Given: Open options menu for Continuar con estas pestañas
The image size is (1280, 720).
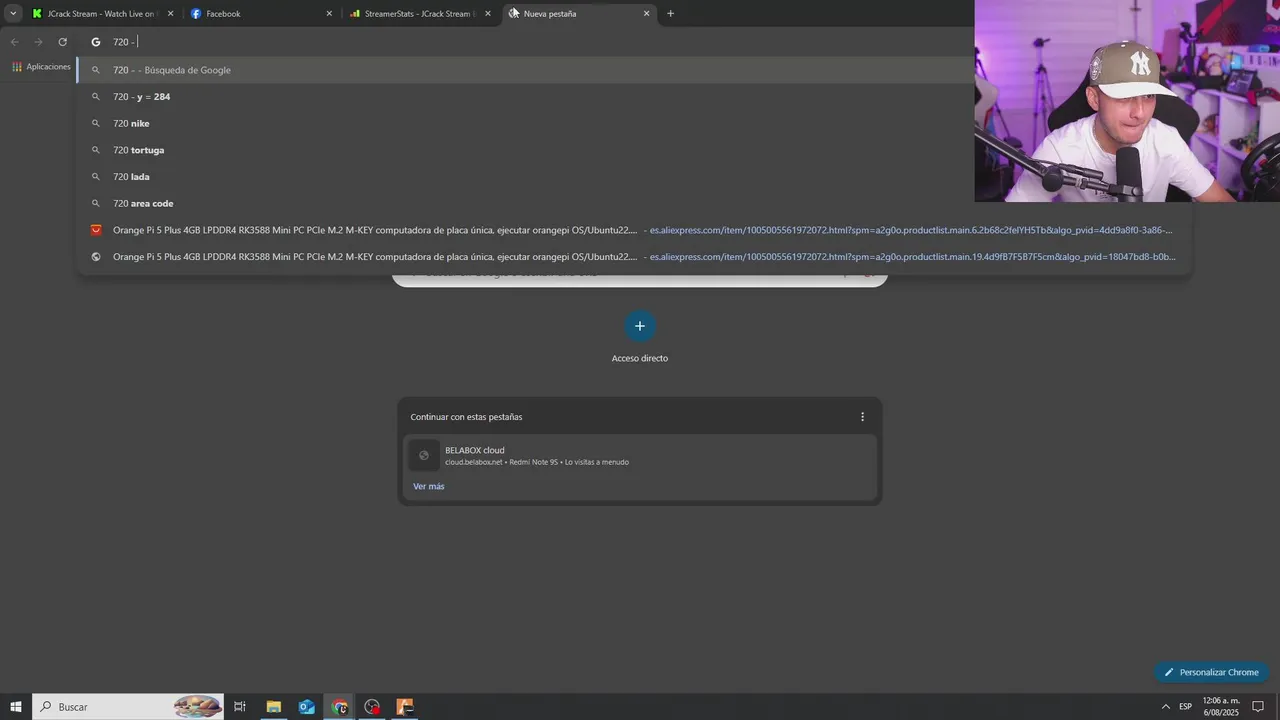Looking at the screenshot, I should (862, 417).
